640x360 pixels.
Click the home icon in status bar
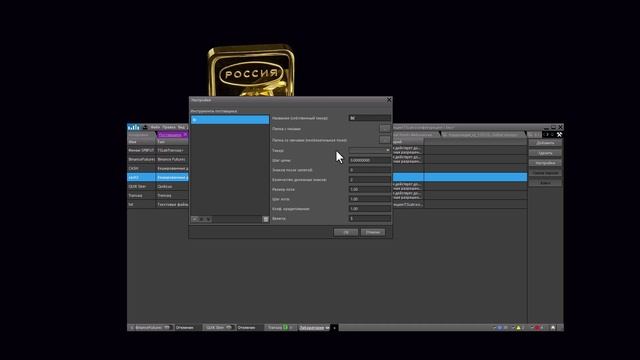pyautogui.click(x=553, y=327)
